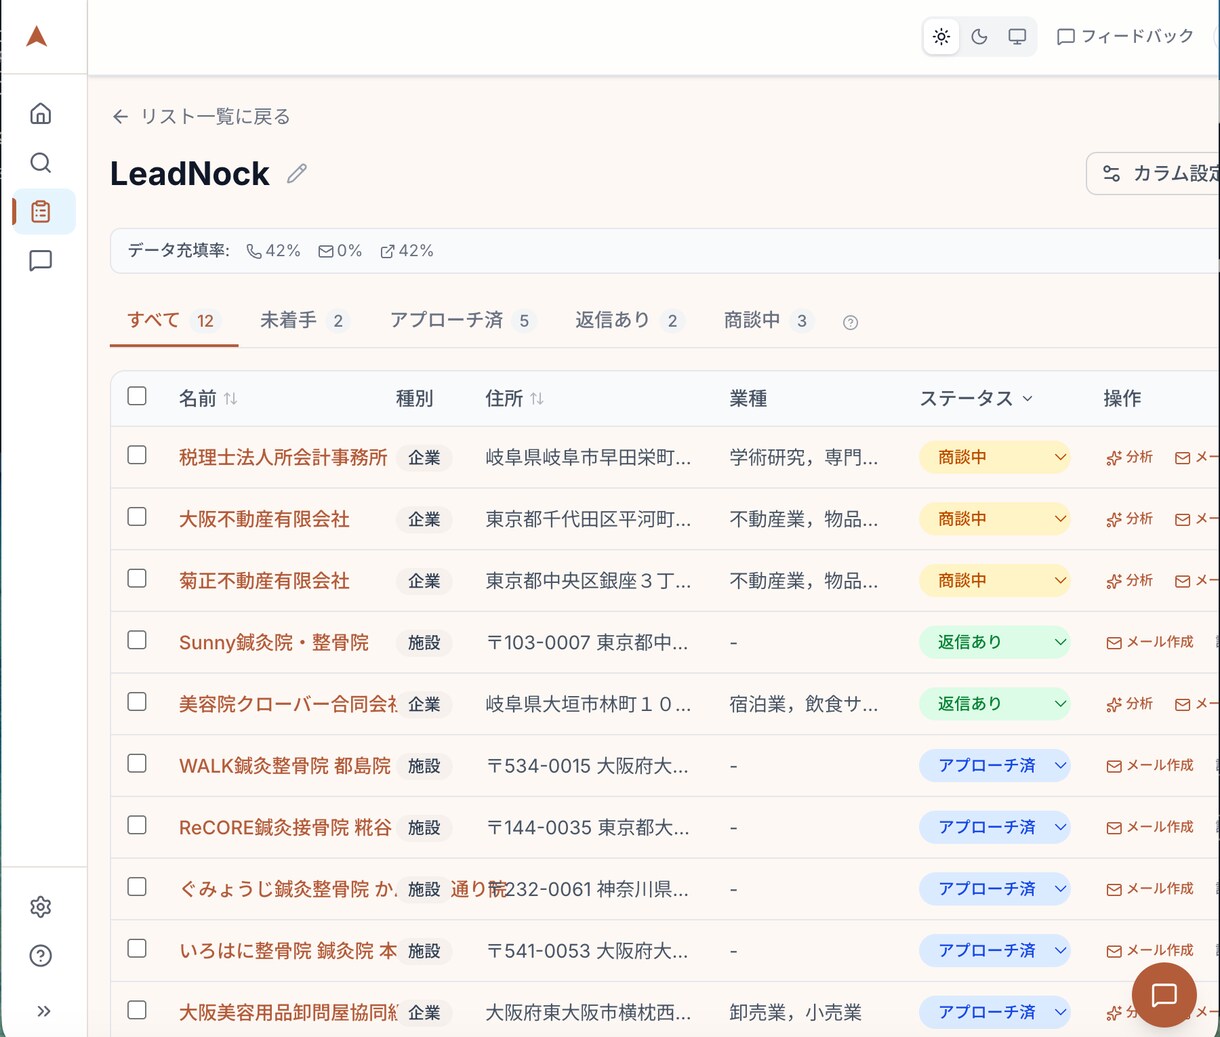Open the いろはに整骨院 鍼灸院 entry
This screenshot has width=1220, height=1037.
[288, 951]
